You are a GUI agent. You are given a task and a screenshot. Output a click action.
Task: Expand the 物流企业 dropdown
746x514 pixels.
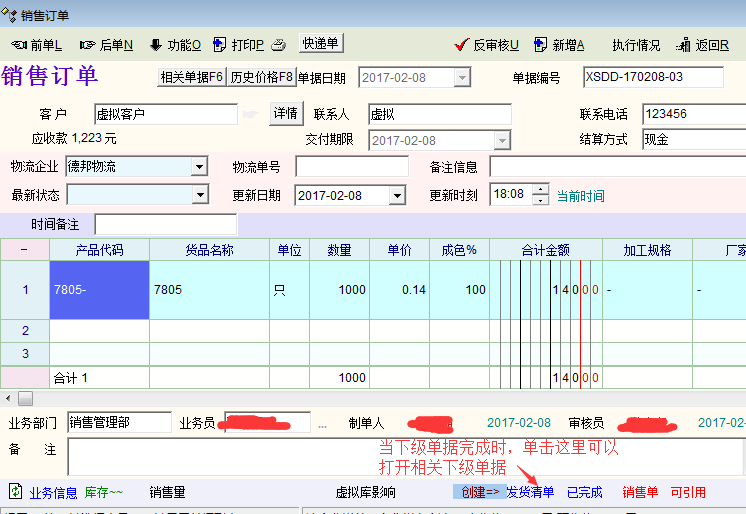pos(198,167)
